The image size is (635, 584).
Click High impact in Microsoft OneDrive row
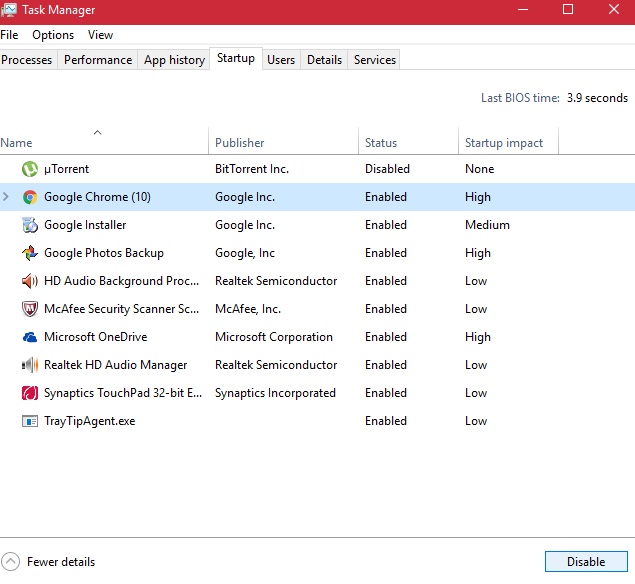[478, 337]
